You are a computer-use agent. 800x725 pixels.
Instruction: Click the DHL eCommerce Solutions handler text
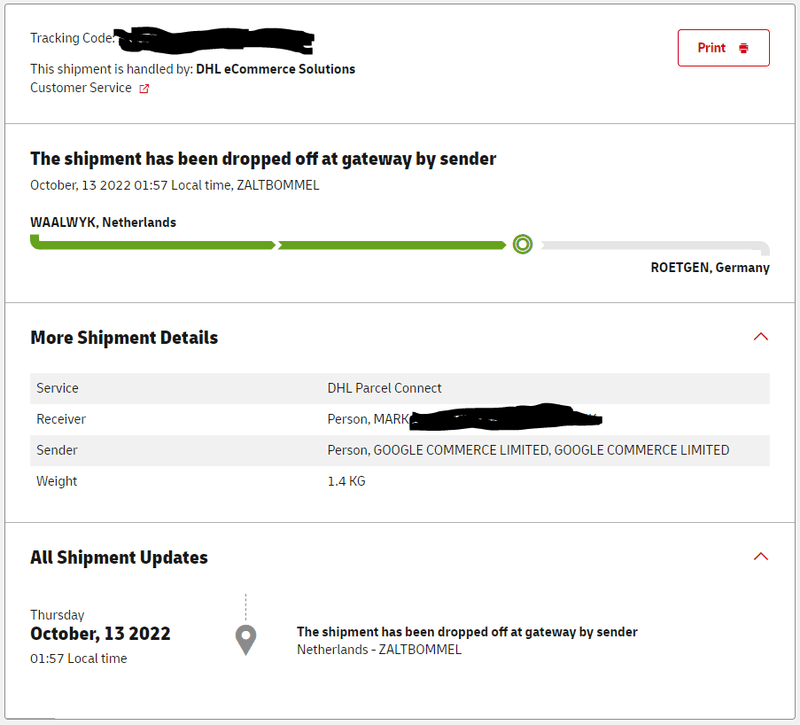(x=275, y=69)
